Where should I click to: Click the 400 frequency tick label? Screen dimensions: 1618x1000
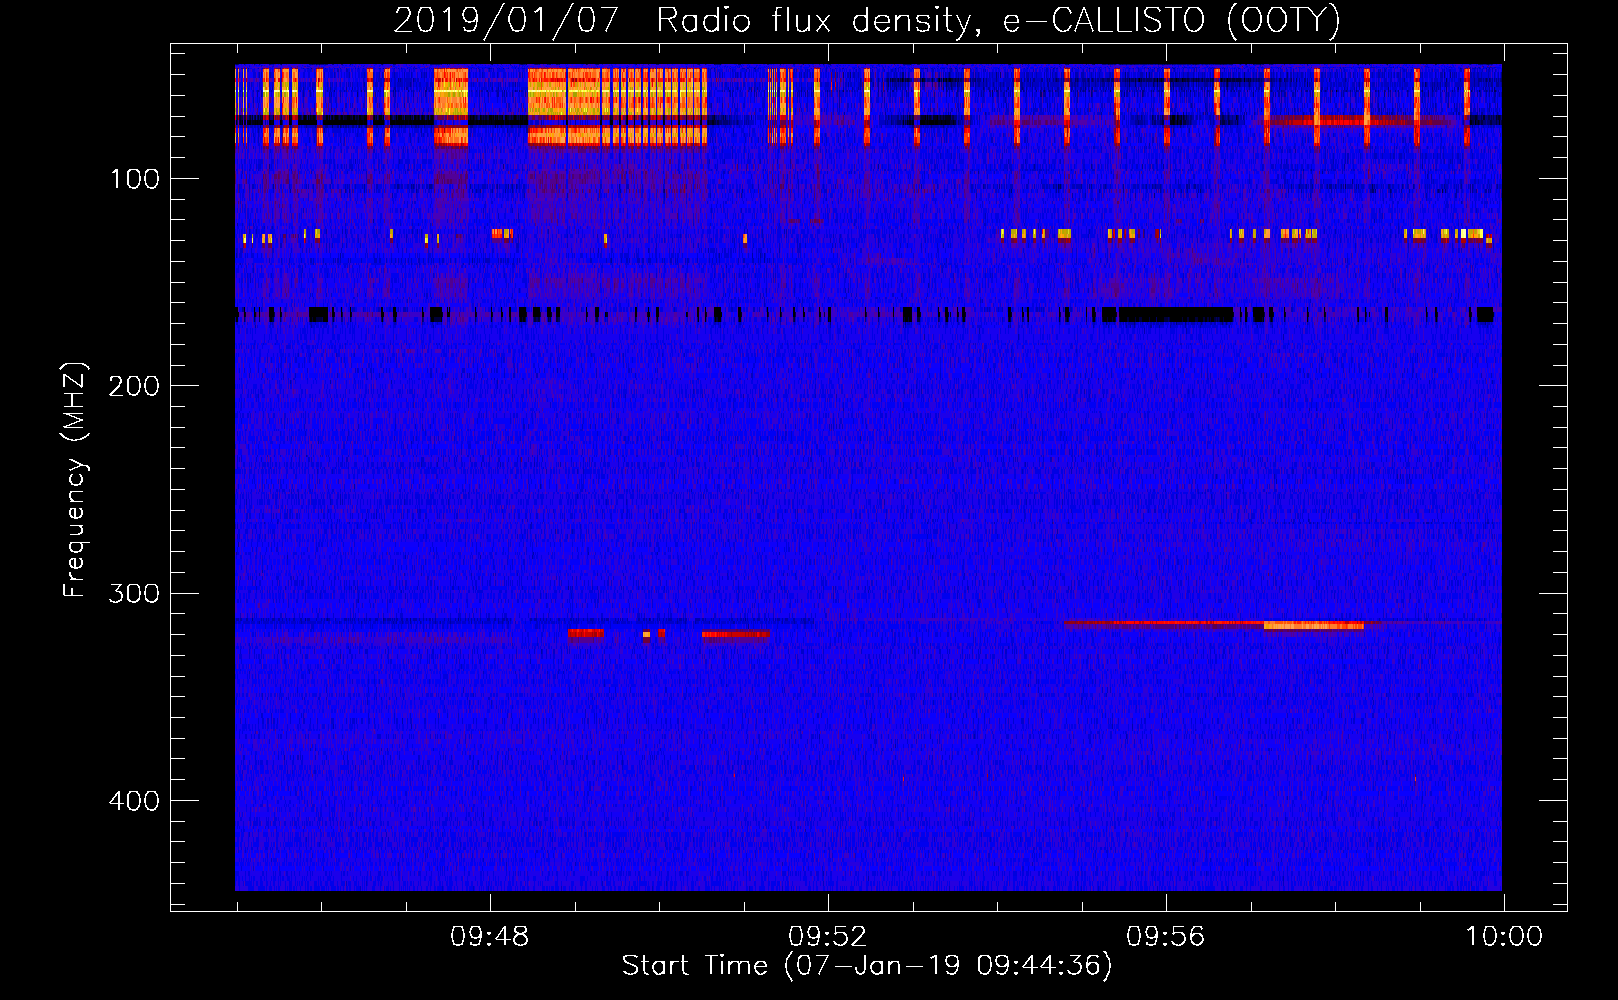(134, 801)
